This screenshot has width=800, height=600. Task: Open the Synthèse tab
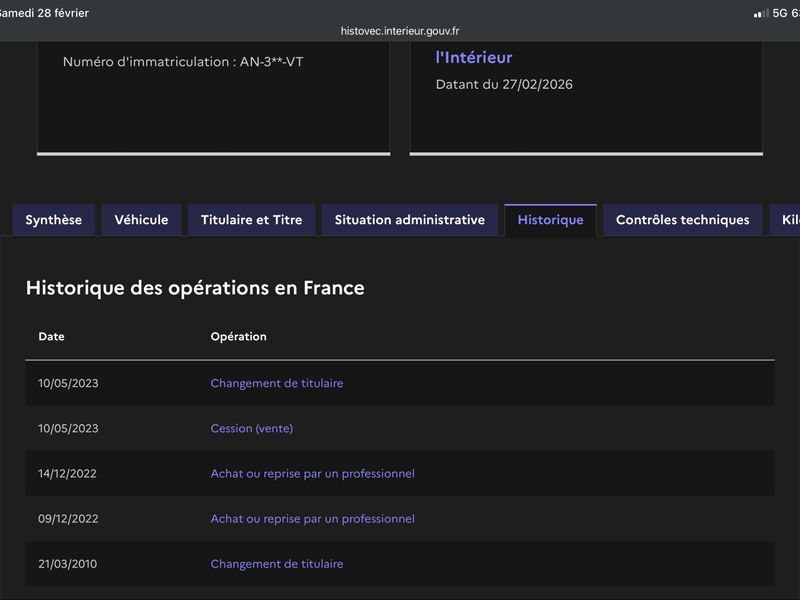pos(54,220)
